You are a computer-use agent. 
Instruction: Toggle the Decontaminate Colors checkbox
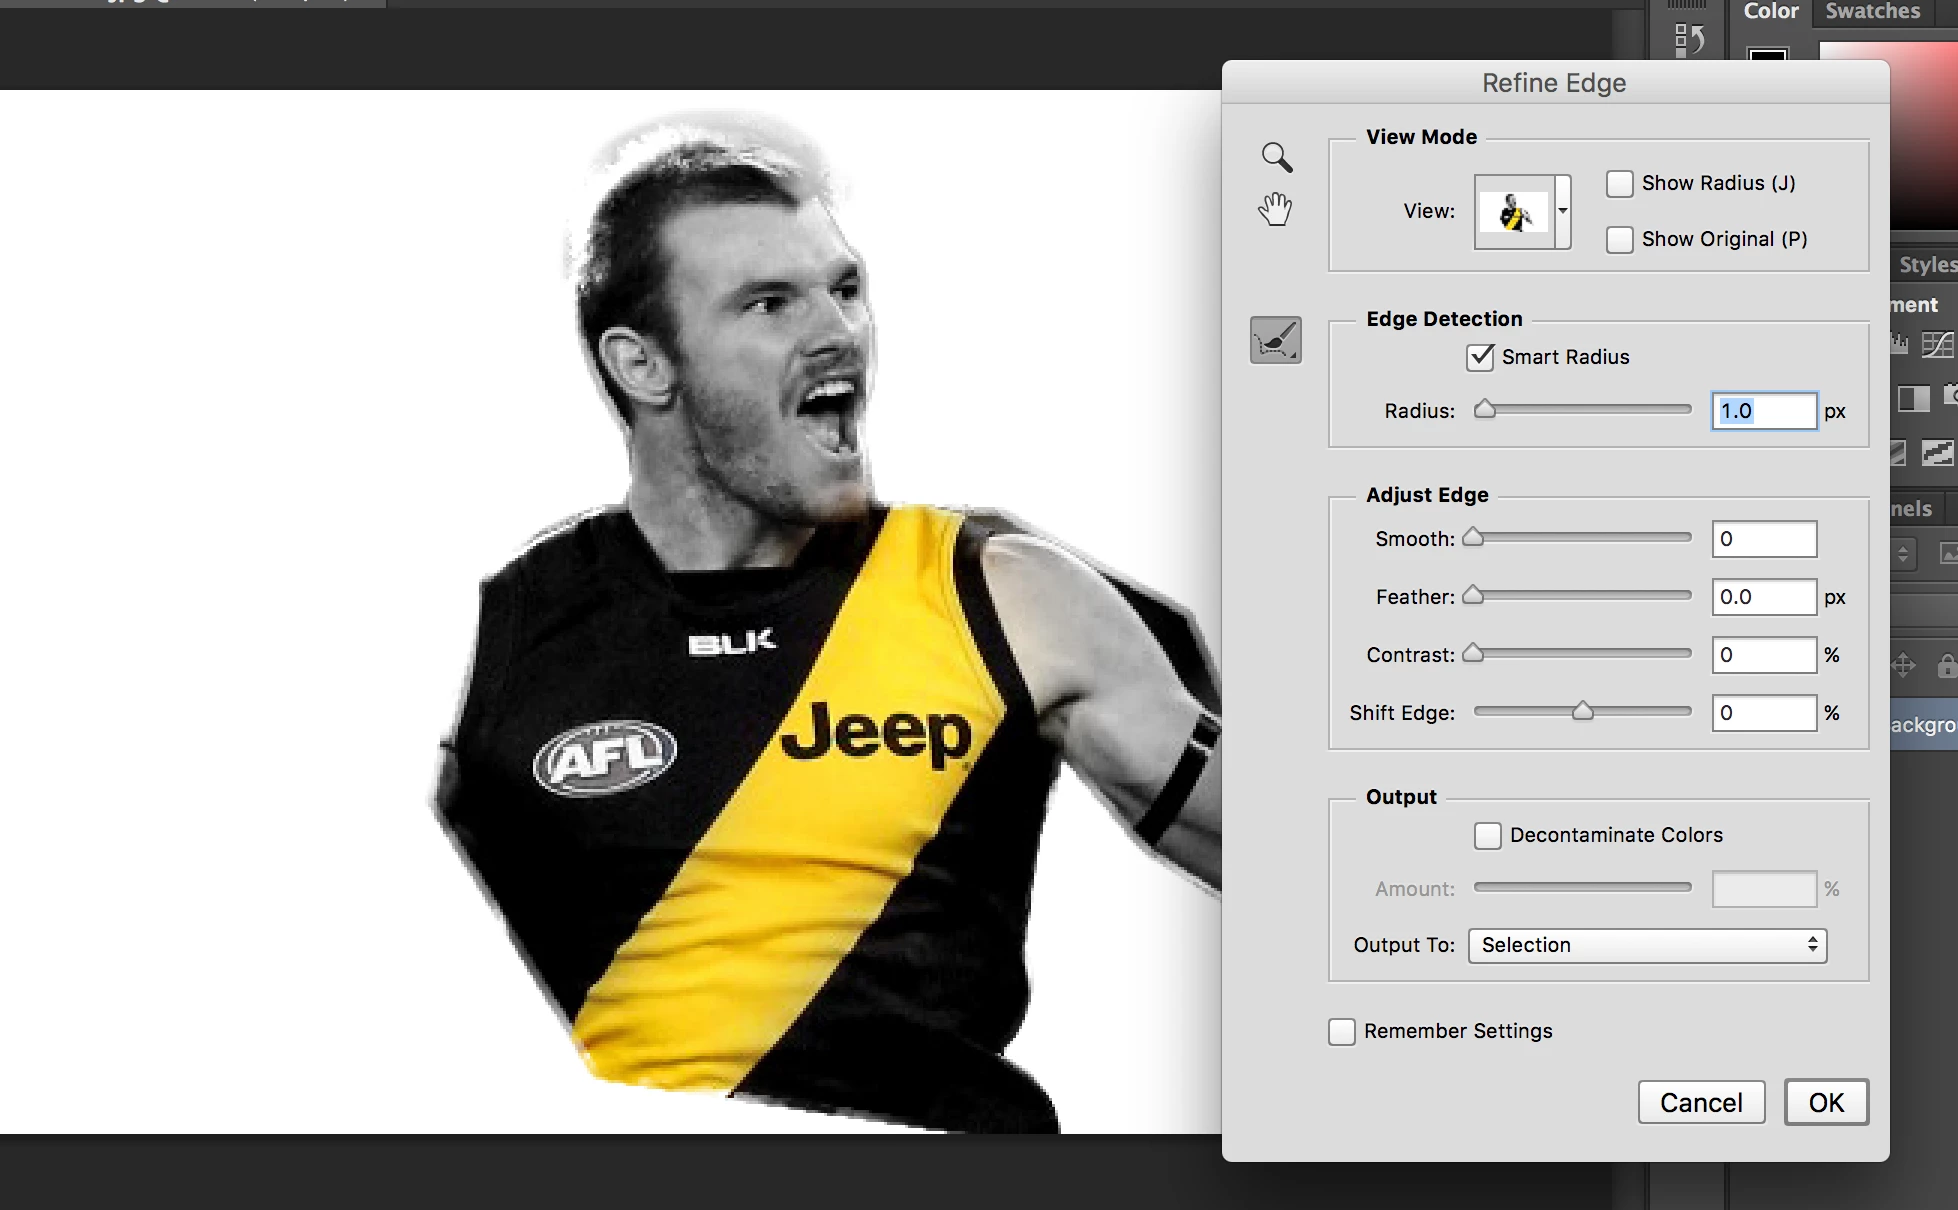click(x=1487, y=836)
